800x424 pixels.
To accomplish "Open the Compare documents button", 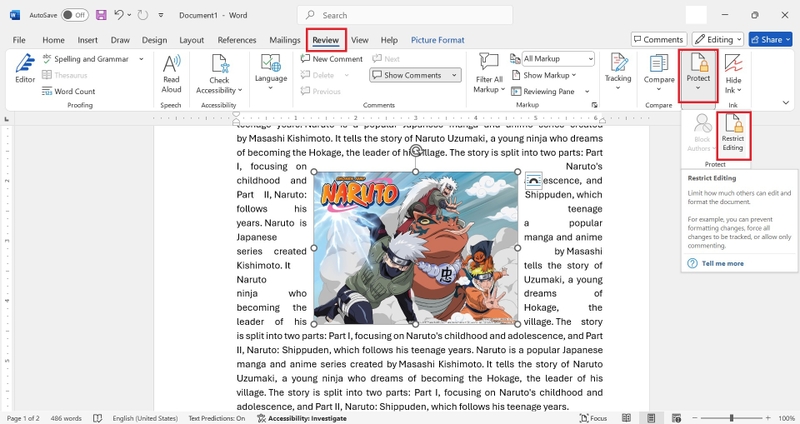I will (659, 71).
